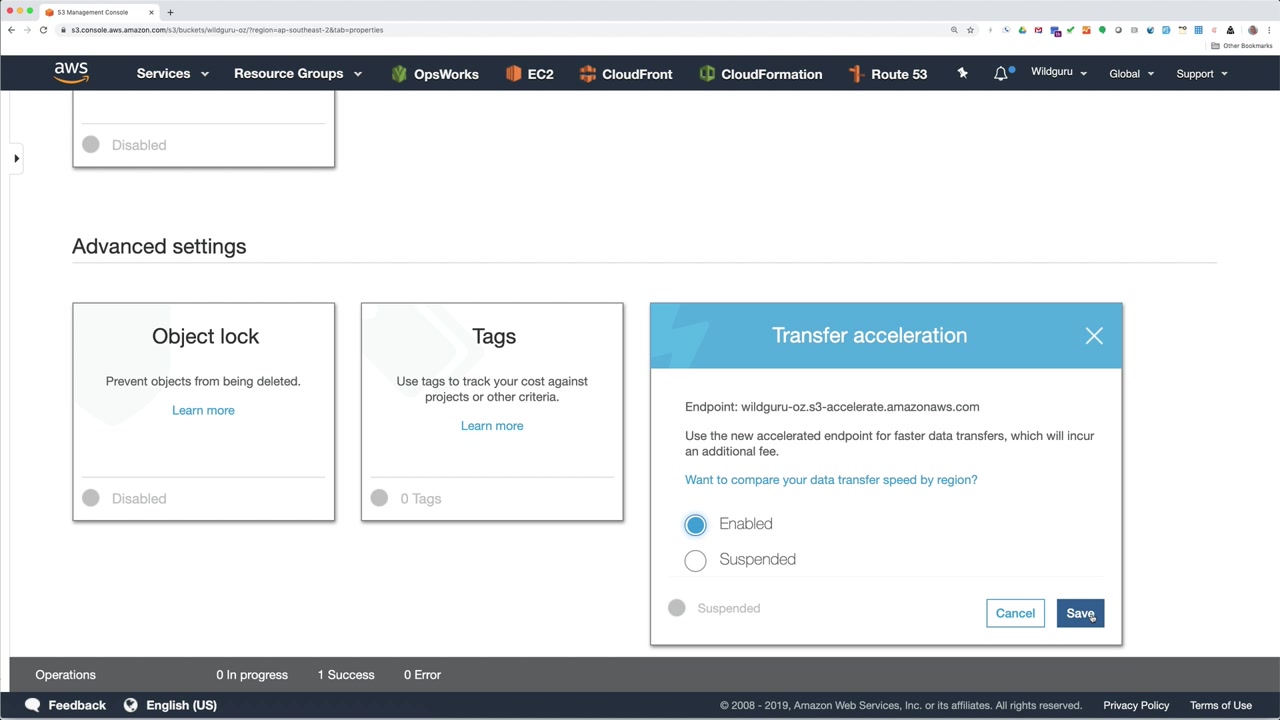The width and height of the screenshot is (1280, 720).
Task: Bookmark this page with the star icon
Action: 970,30
